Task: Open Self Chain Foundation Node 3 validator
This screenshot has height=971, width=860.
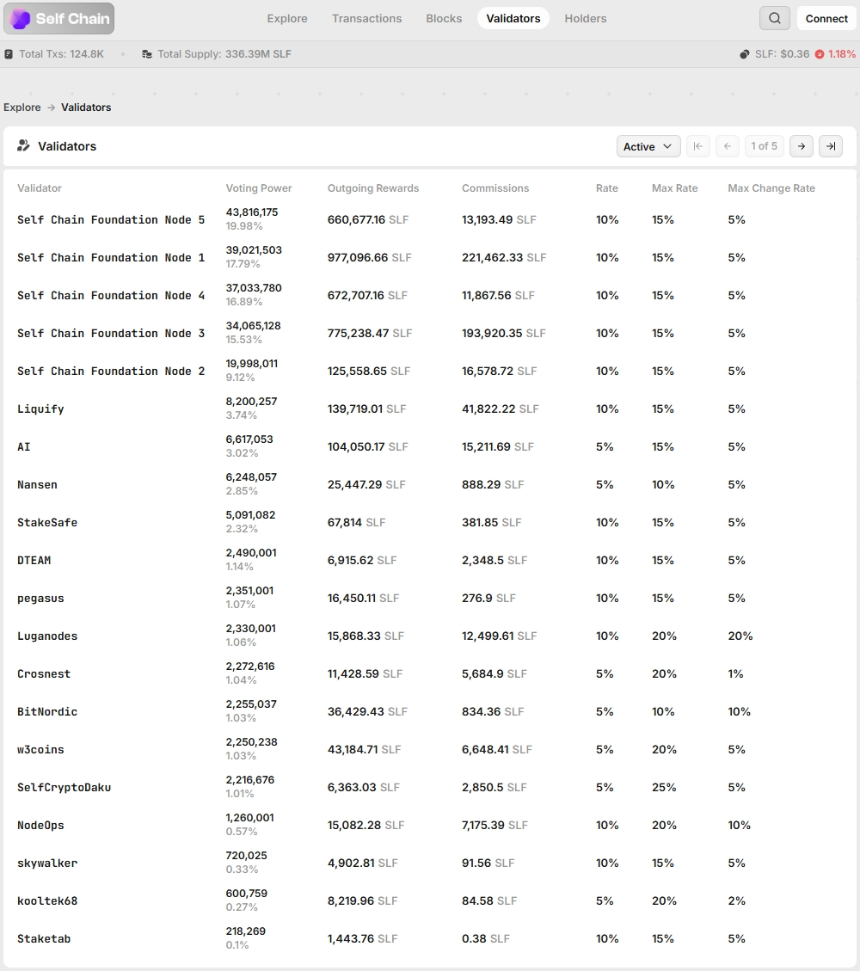Action: tap(111, 333)
